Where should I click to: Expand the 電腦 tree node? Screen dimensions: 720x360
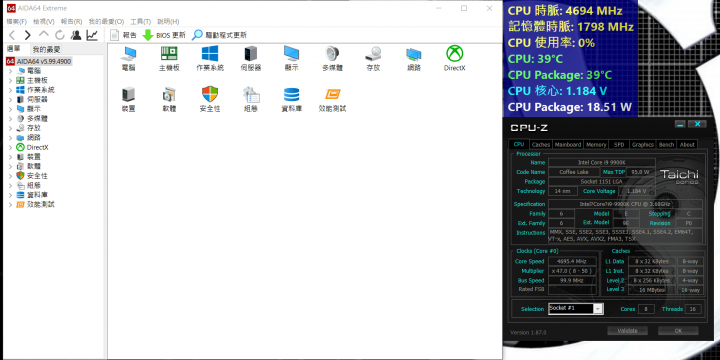tap(11, 71)
